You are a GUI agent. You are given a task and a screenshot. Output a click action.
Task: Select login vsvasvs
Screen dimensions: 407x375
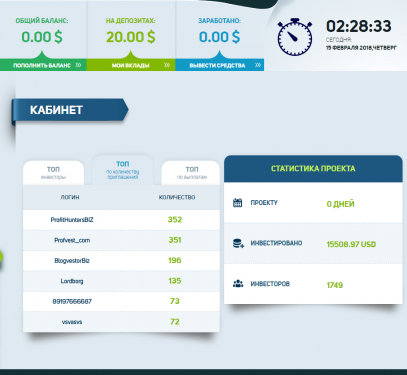tap(72, 322)
